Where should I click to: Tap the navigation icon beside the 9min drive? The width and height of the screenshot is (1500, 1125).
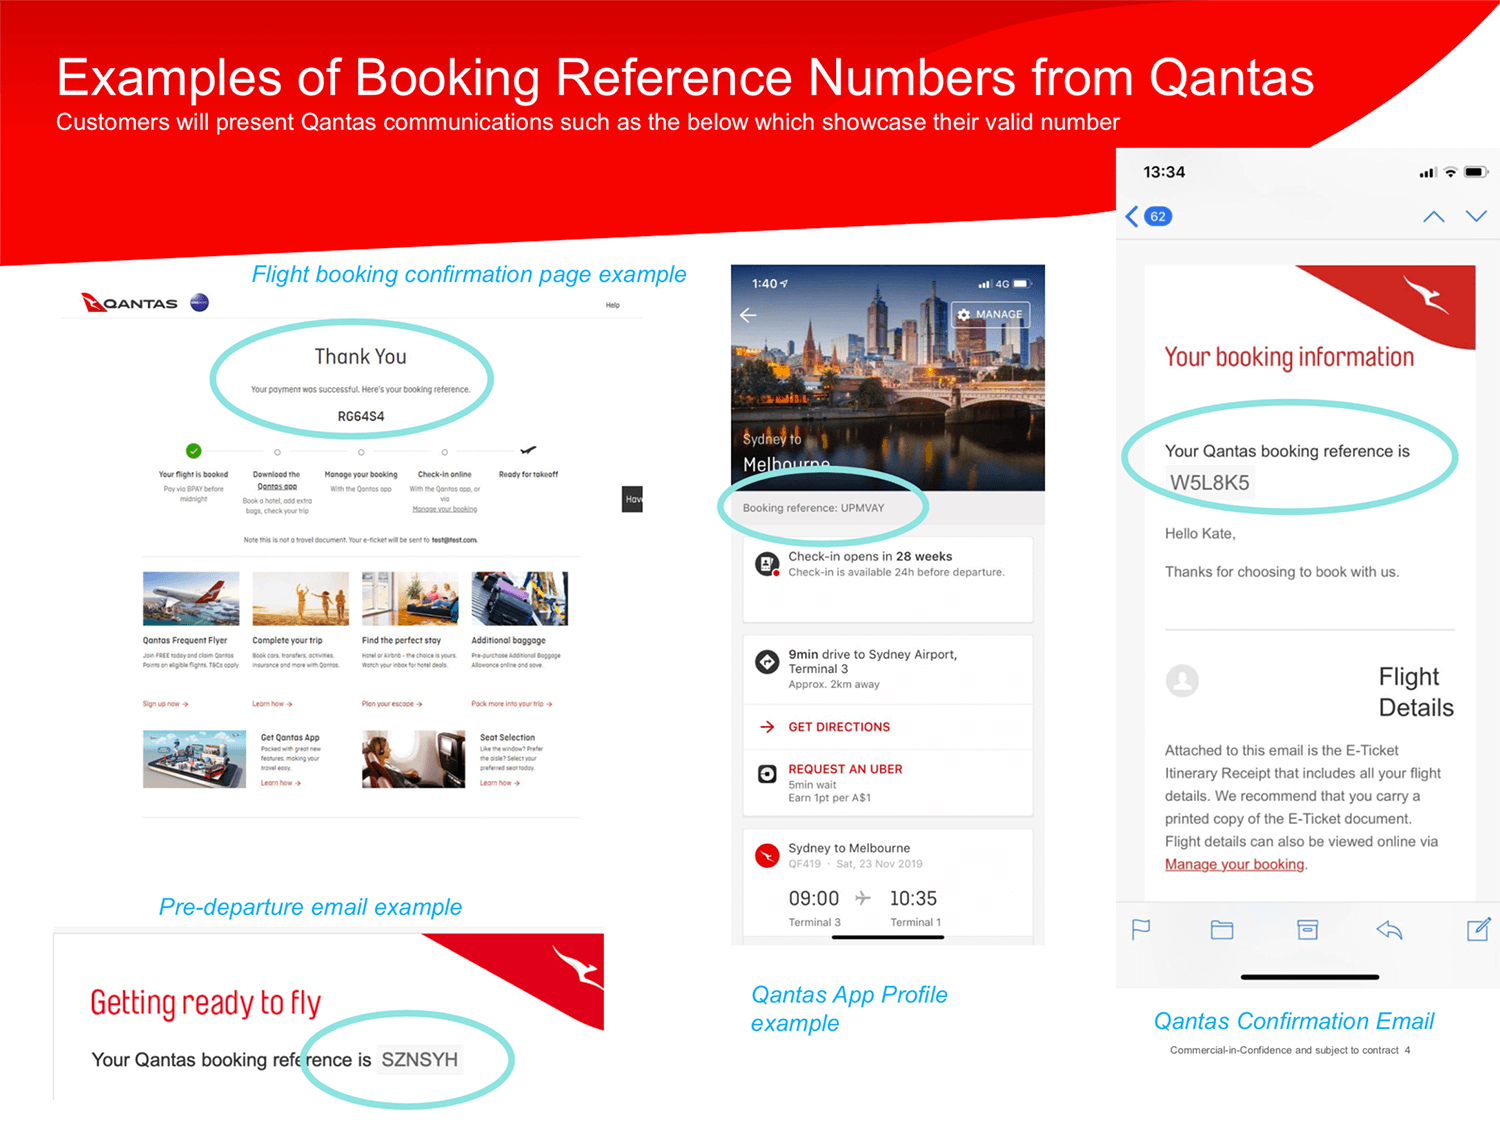point(767,662)
